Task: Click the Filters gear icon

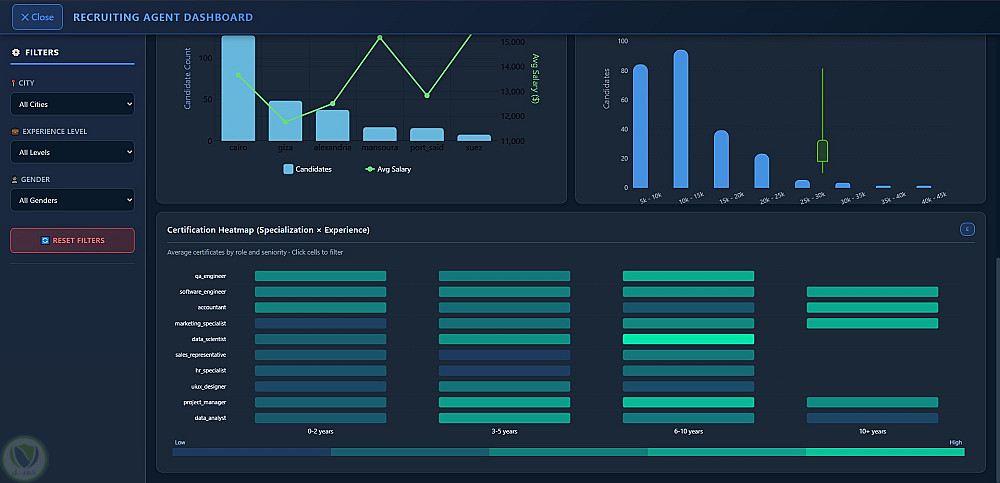Action: point(16,52)
